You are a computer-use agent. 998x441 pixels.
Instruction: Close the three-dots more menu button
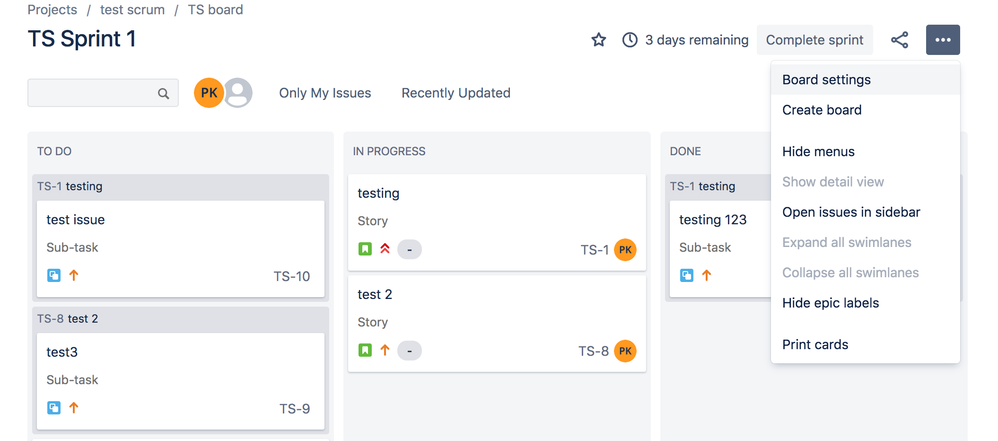coord(943,40)
